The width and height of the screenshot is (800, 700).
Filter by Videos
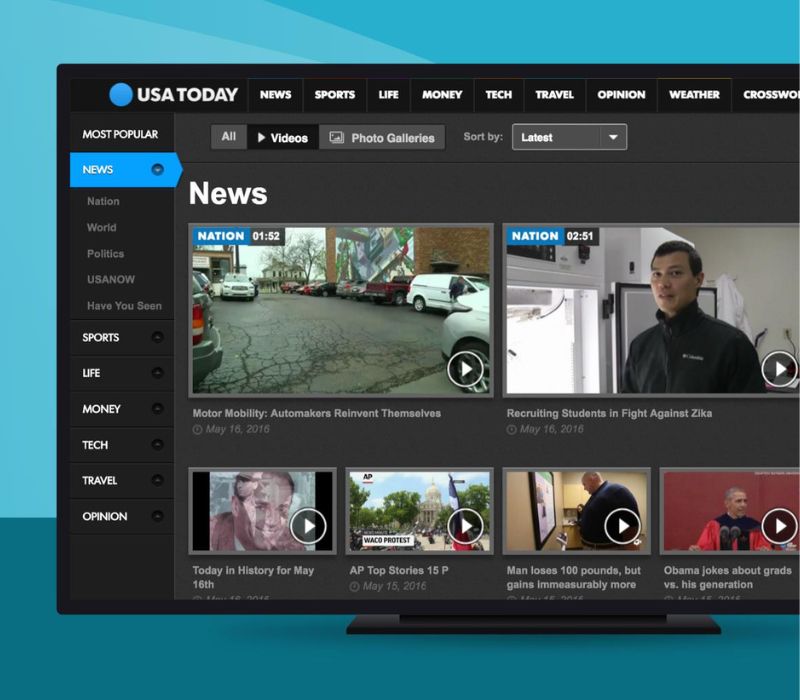[x=283, y=137]
